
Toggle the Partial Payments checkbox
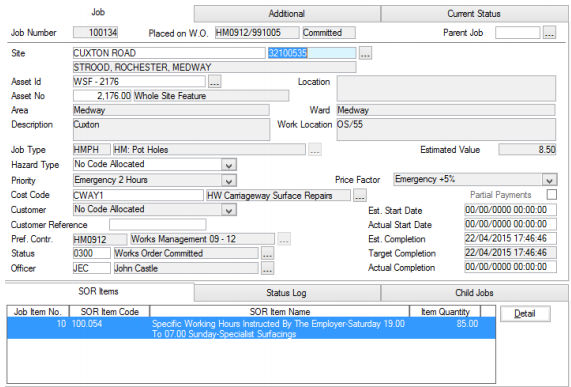[x=552, y=194]
